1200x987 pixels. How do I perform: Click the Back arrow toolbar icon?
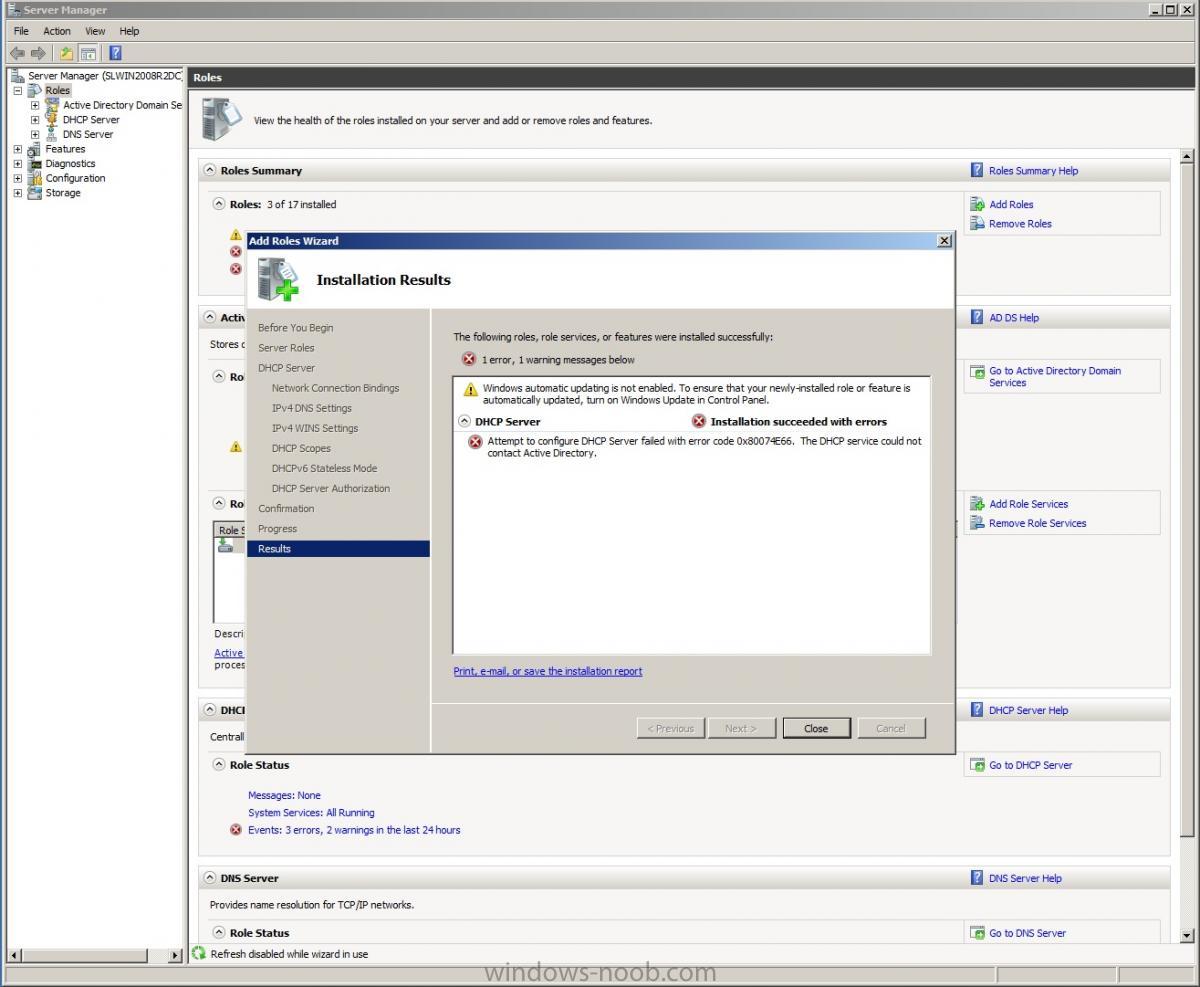[x=17, y=53]
